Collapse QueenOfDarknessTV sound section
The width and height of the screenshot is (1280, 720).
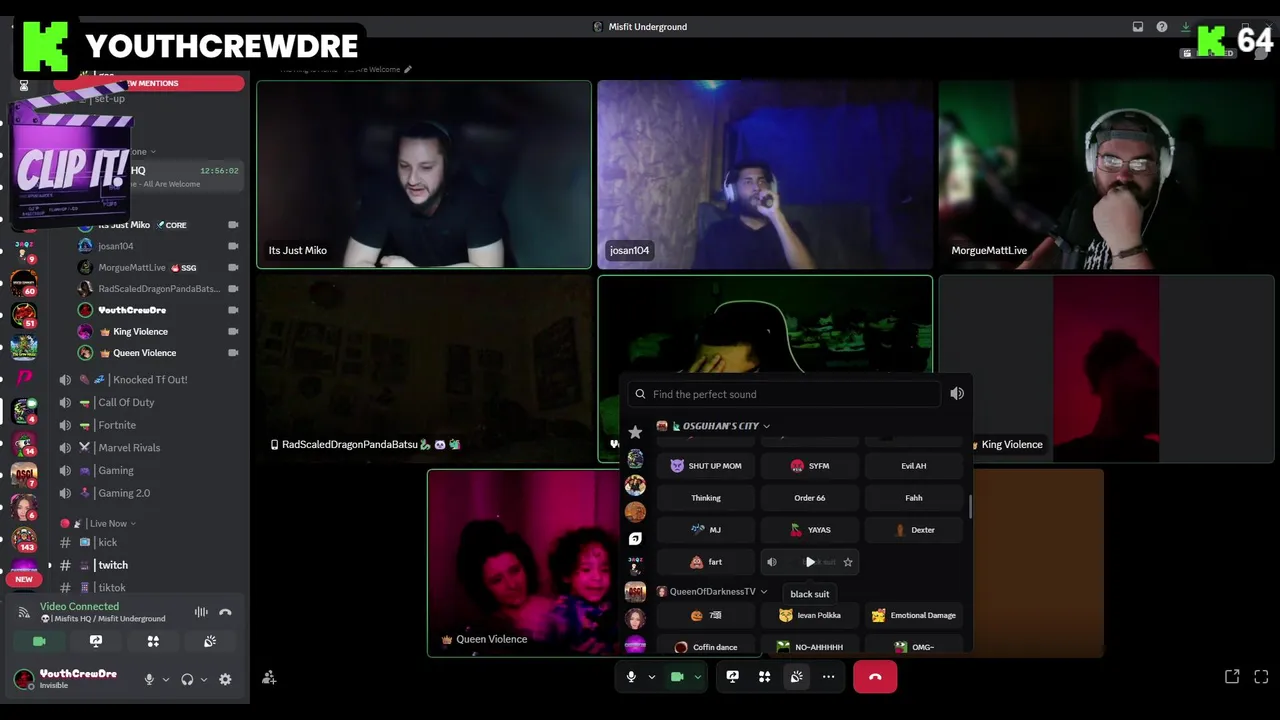click(712, 591)
